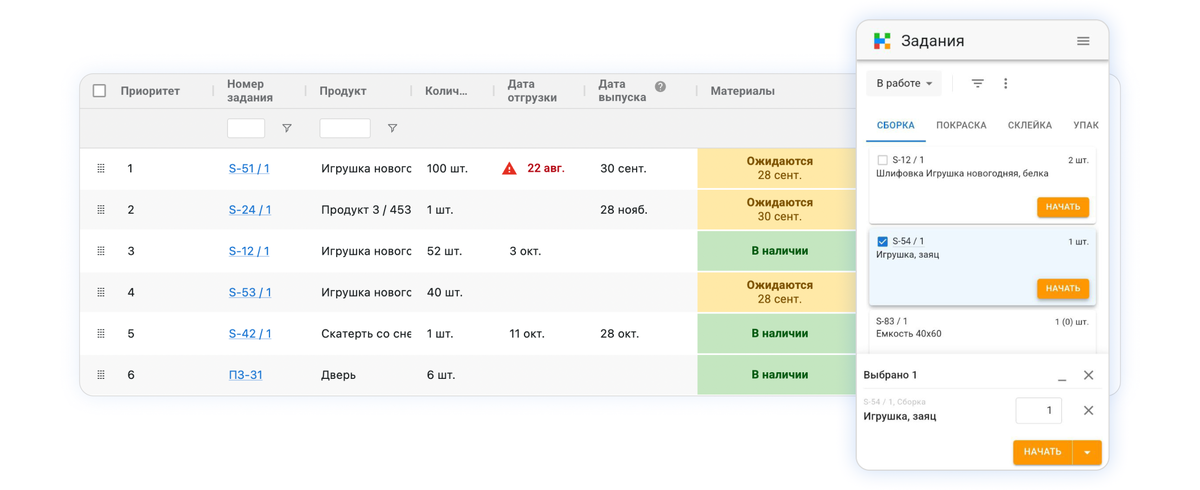The image size is (1200, 490).
Task: Grab the drag handle of priority row 2
Action: click(101, 210)
